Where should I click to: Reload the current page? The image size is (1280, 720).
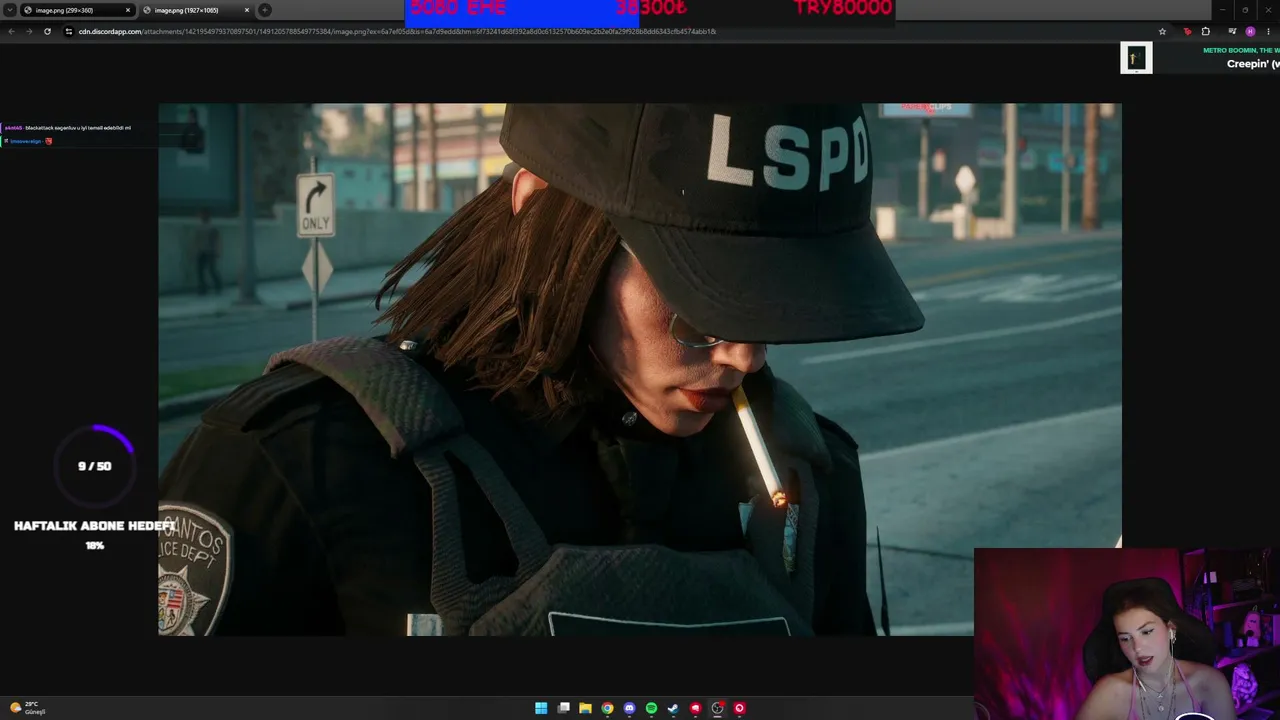[47, 31]
